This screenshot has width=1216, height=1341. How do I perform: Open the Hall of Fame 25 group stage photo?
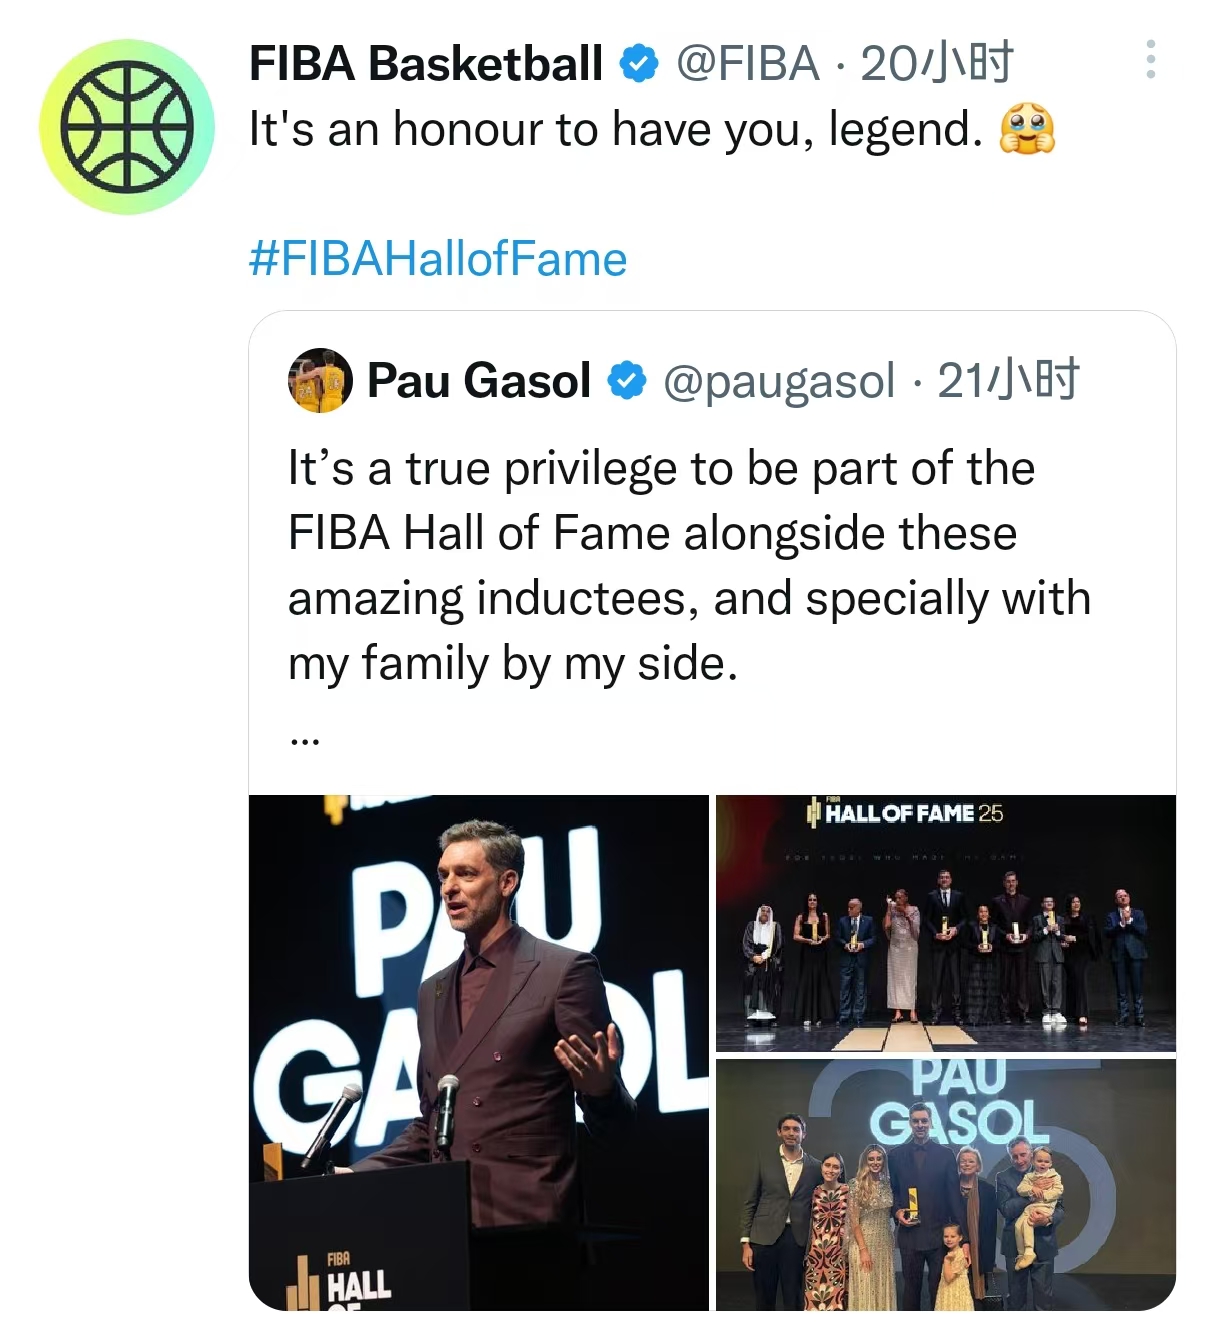coord(945,922)
